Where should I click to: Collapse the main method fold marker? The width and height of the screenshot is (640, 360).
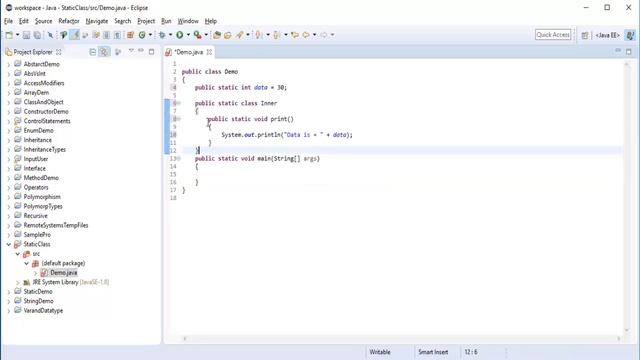[178, 158]
